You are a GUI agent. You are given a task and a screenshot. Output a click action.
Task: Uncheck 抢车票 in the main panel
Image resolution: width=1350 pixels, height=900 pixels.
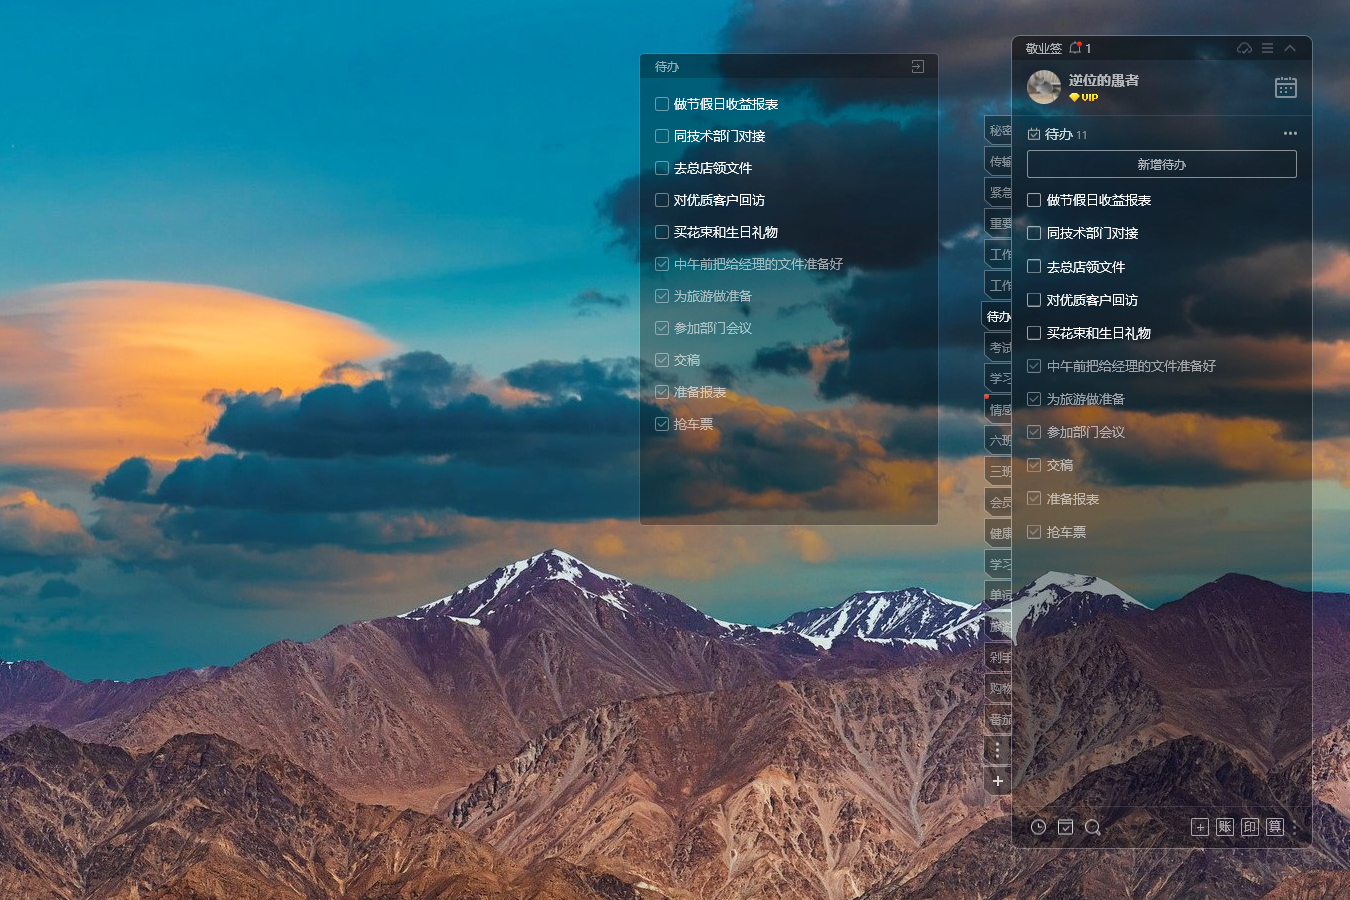click(x=1034, y=532)
